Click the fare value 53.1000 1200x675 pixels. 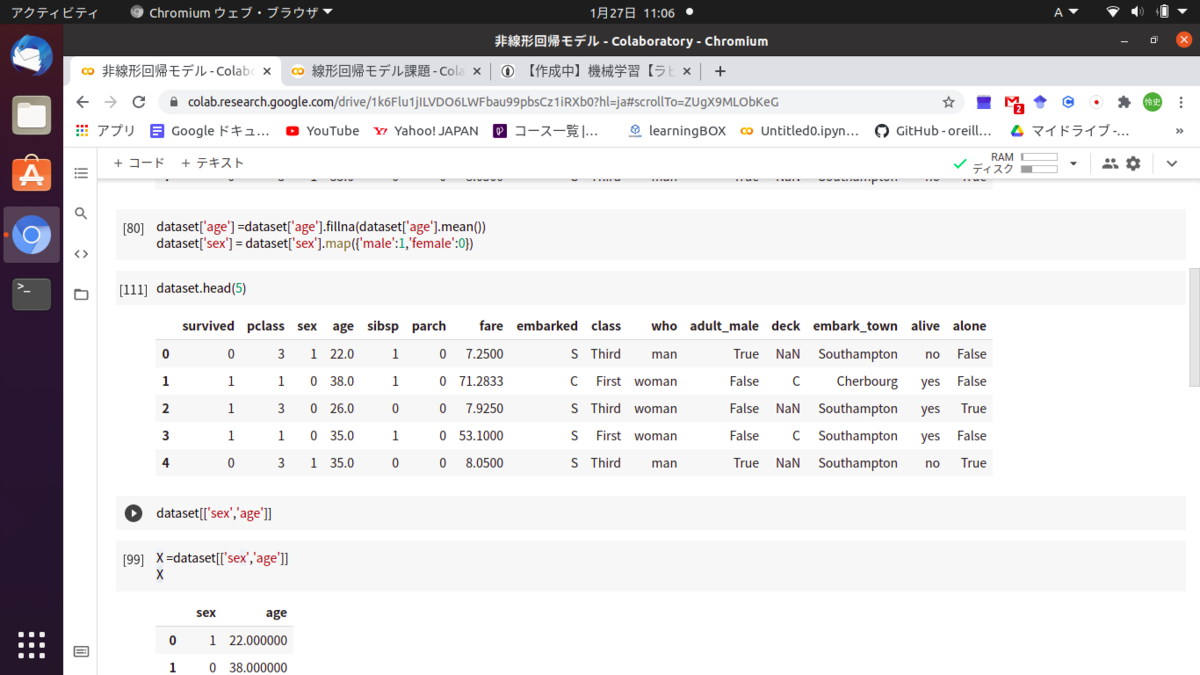point(481,436)
